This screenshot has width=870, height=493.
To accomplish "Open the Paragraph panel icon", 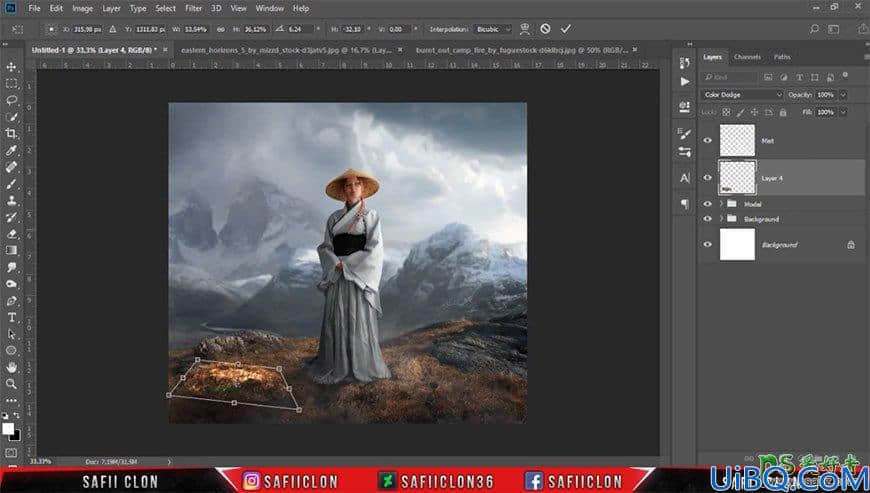I will click(685, 204).
